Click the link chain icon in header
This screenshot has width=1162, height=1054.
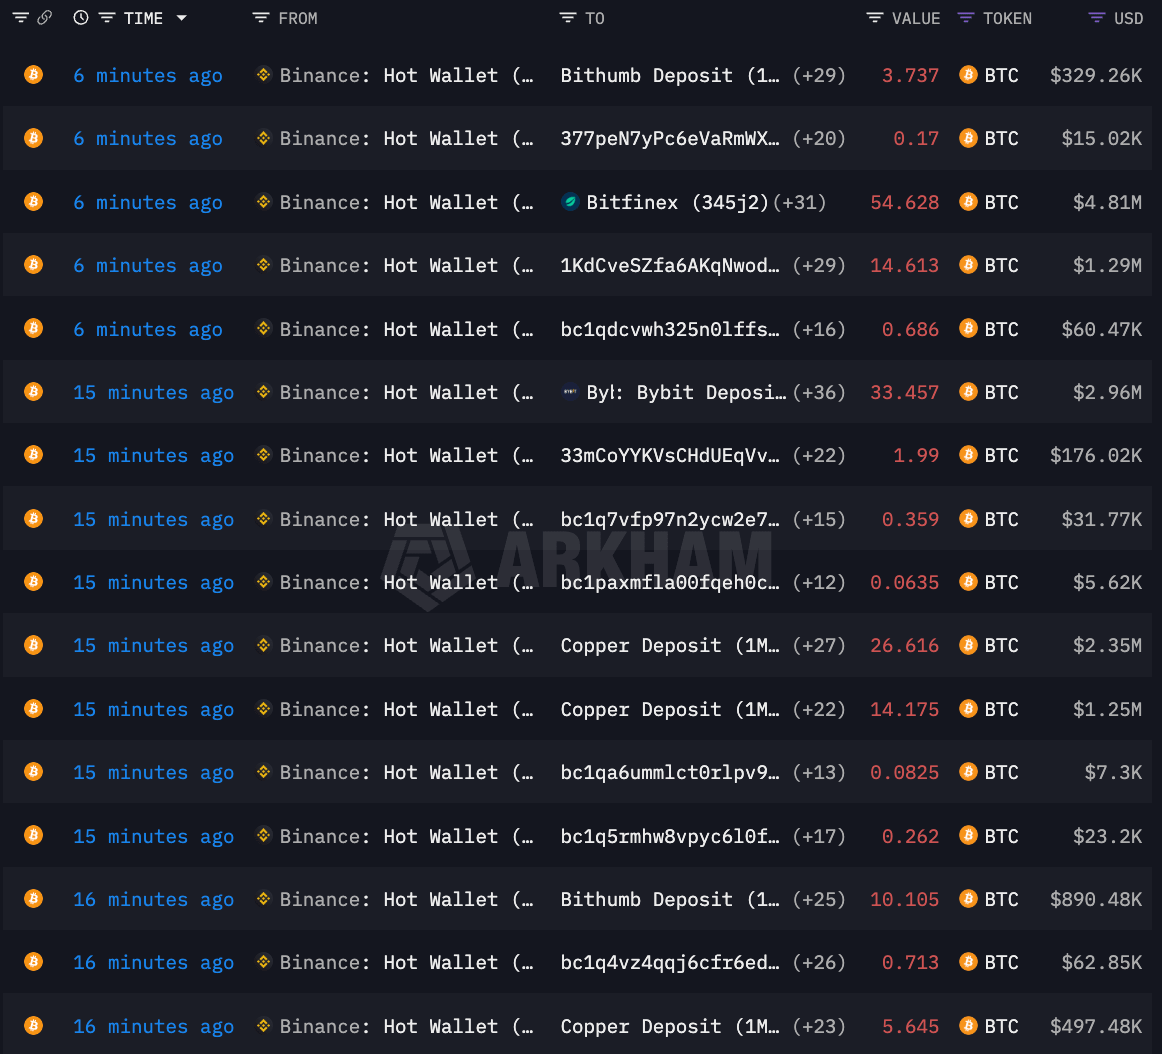pos(44,18)
